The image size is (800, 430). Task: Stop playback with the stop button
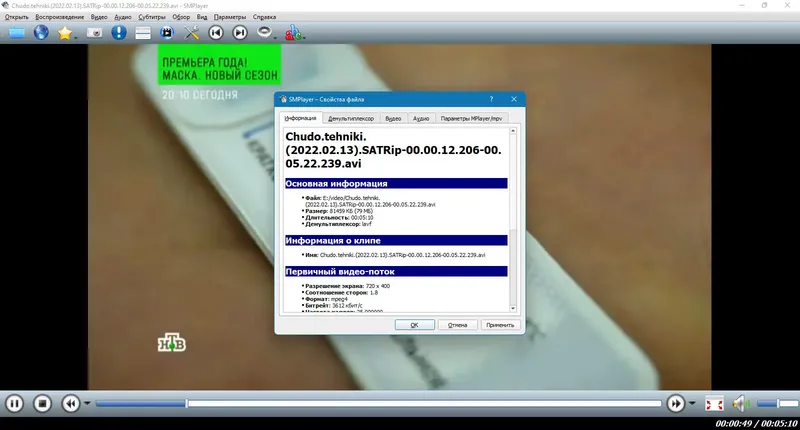tap(43, 404)
